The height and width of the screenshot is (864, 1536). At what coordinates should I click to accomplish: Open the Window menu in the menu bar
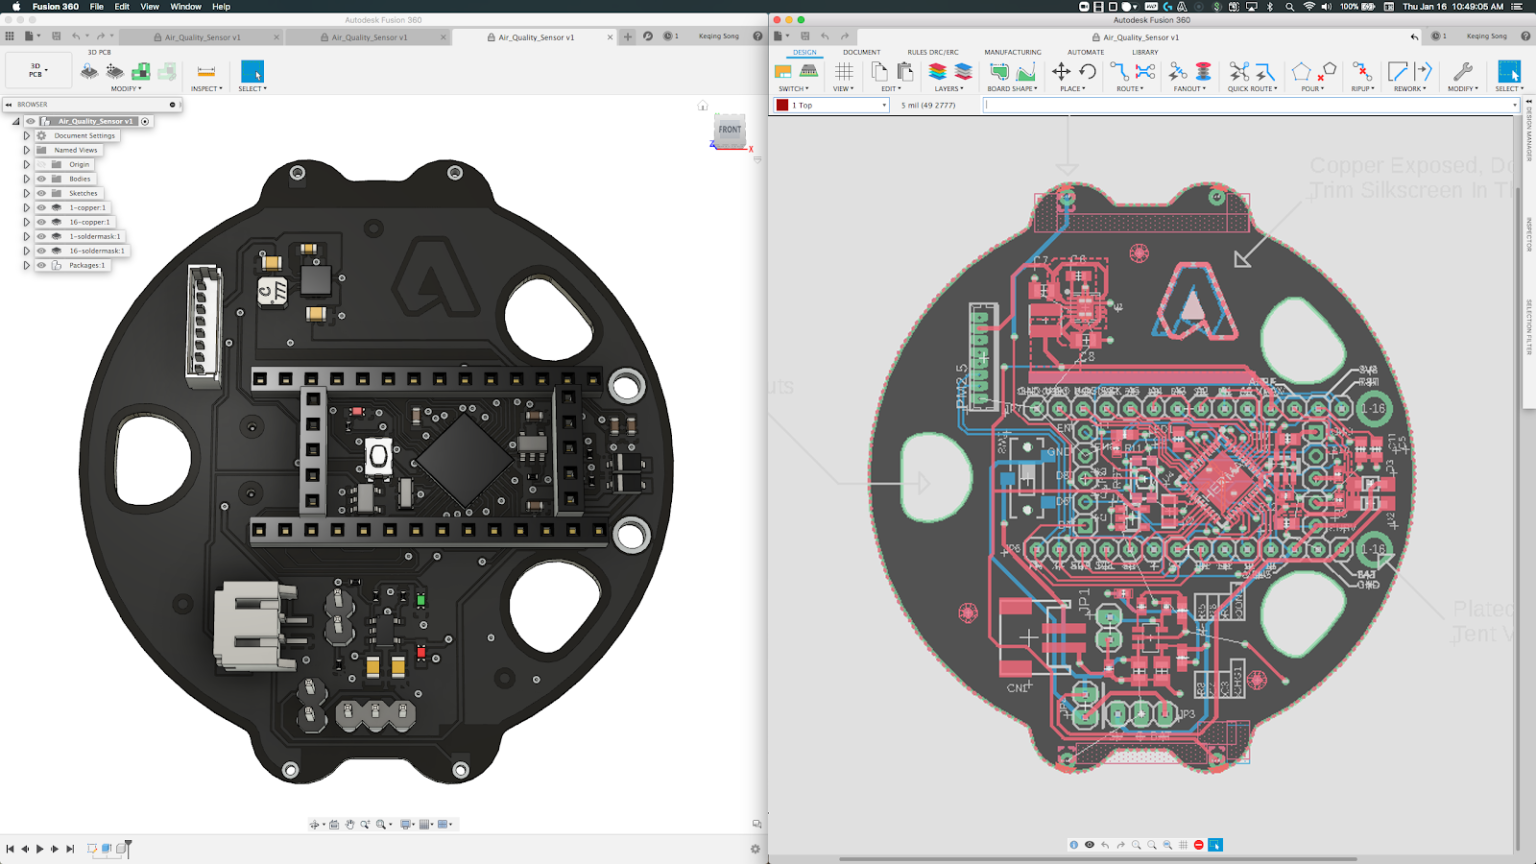pos(186,6)
